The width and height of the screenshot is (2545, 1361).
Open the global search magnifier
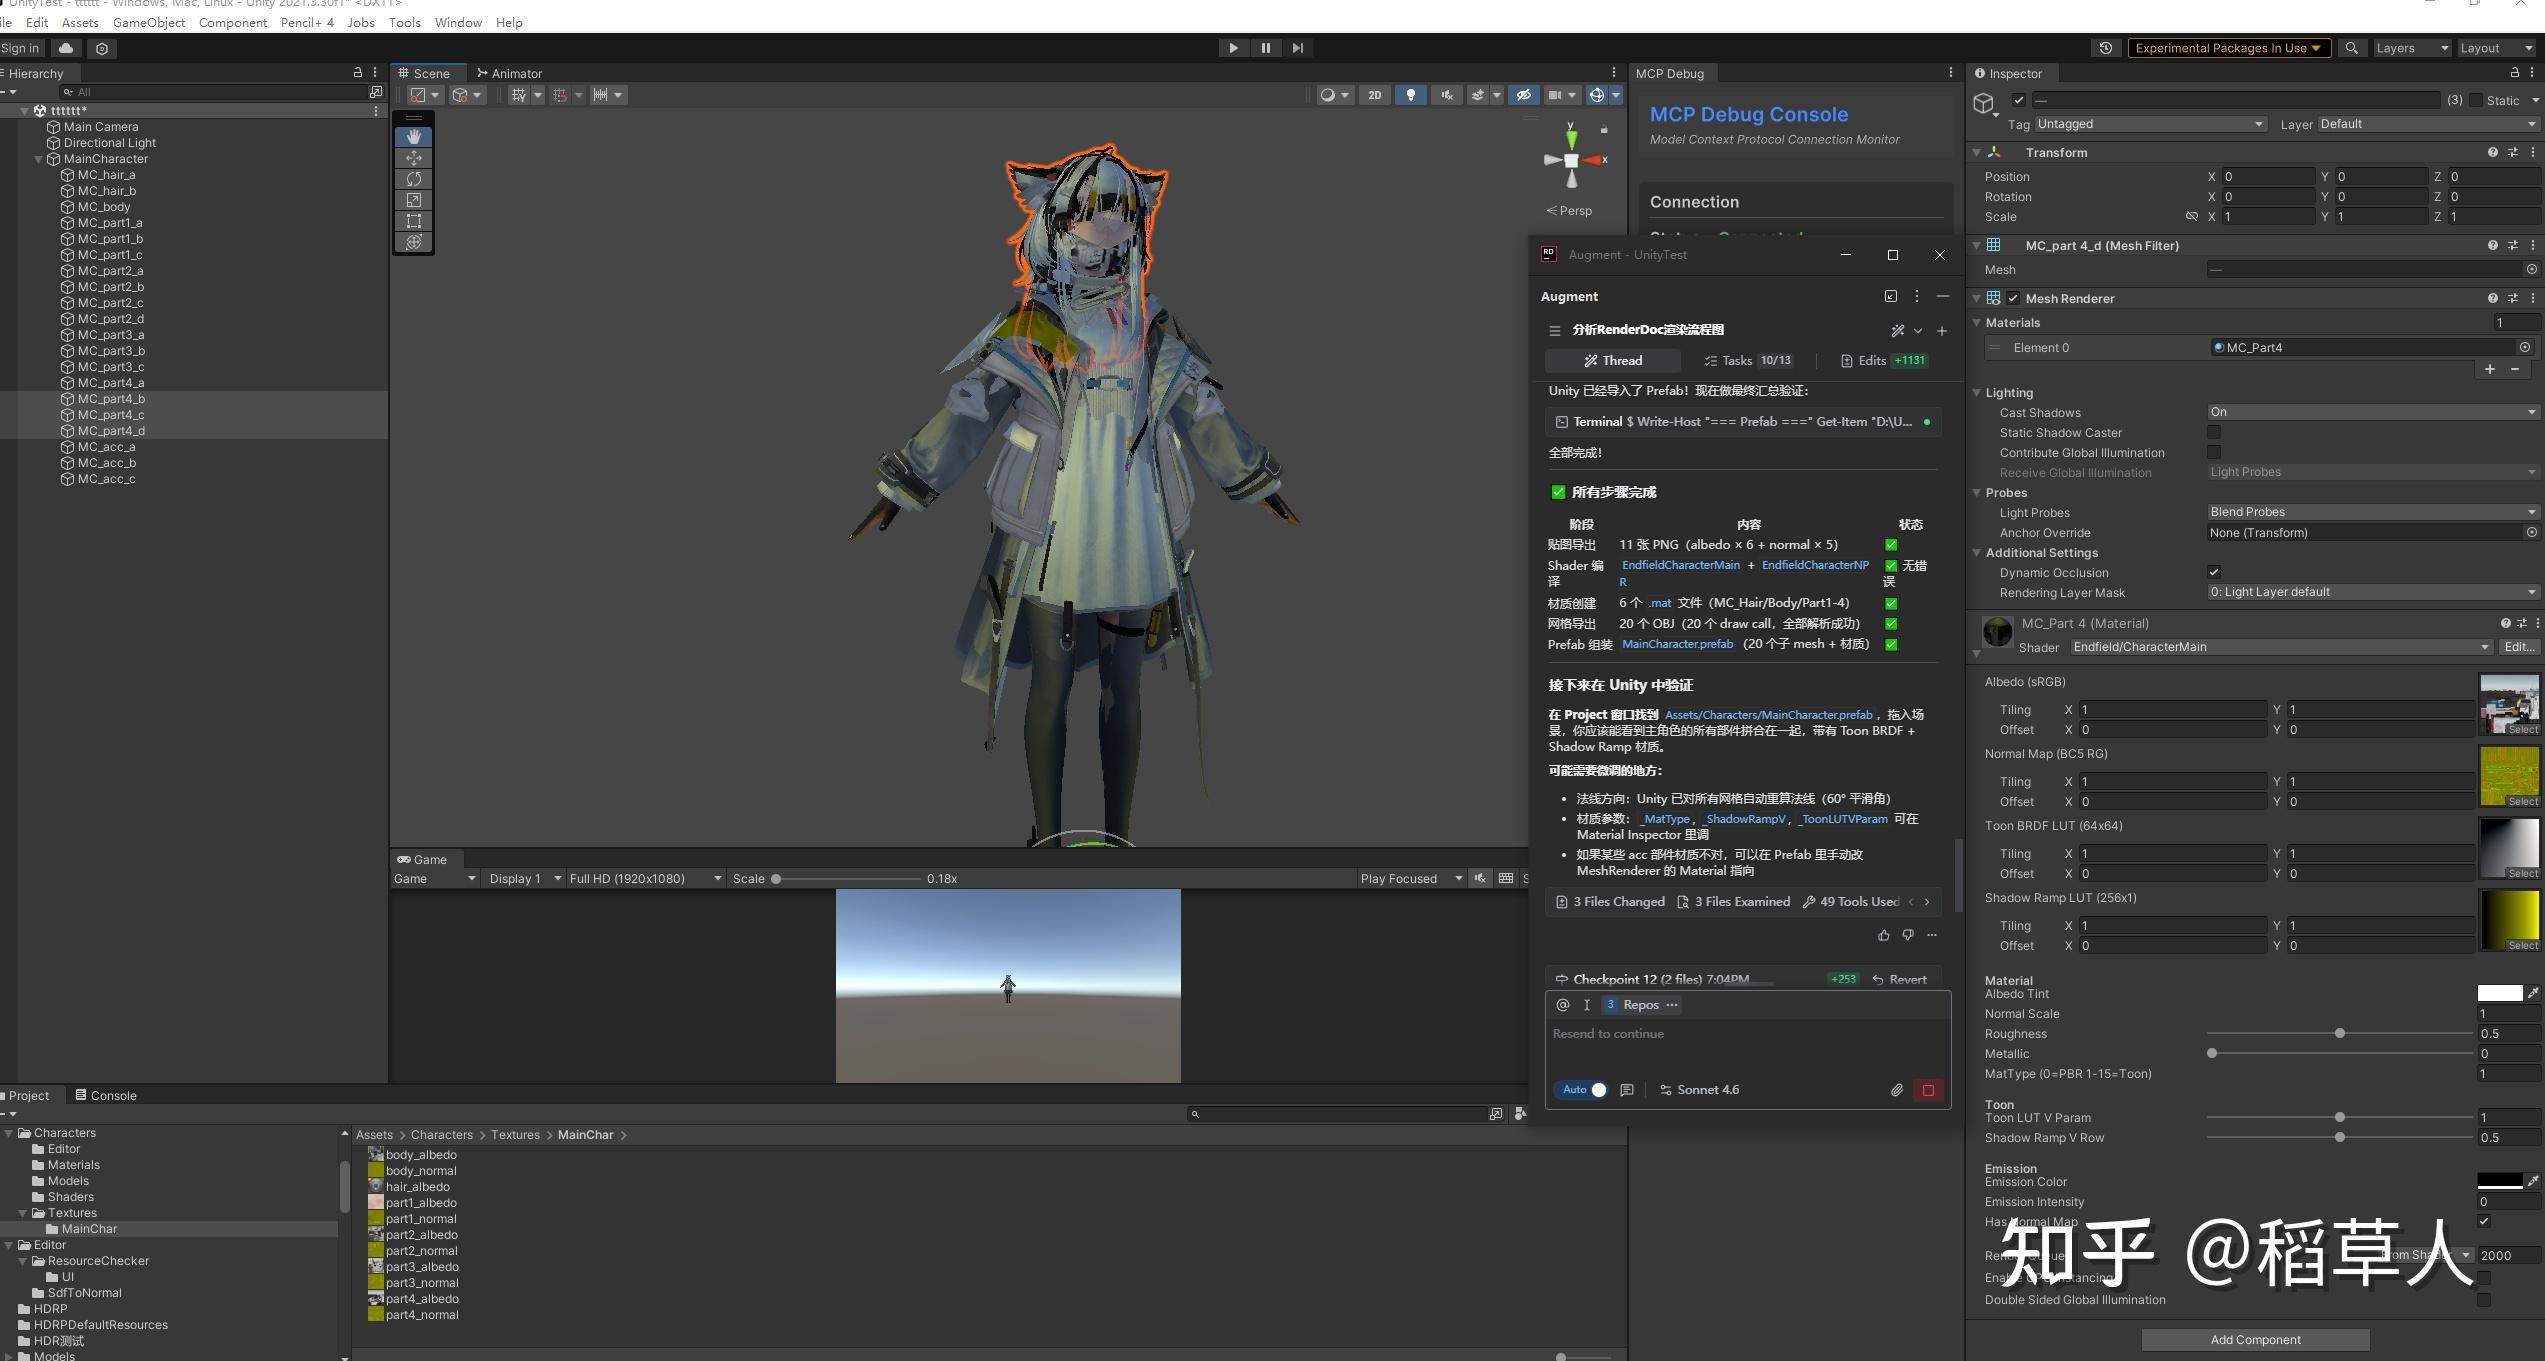[x=2351, y=48]
